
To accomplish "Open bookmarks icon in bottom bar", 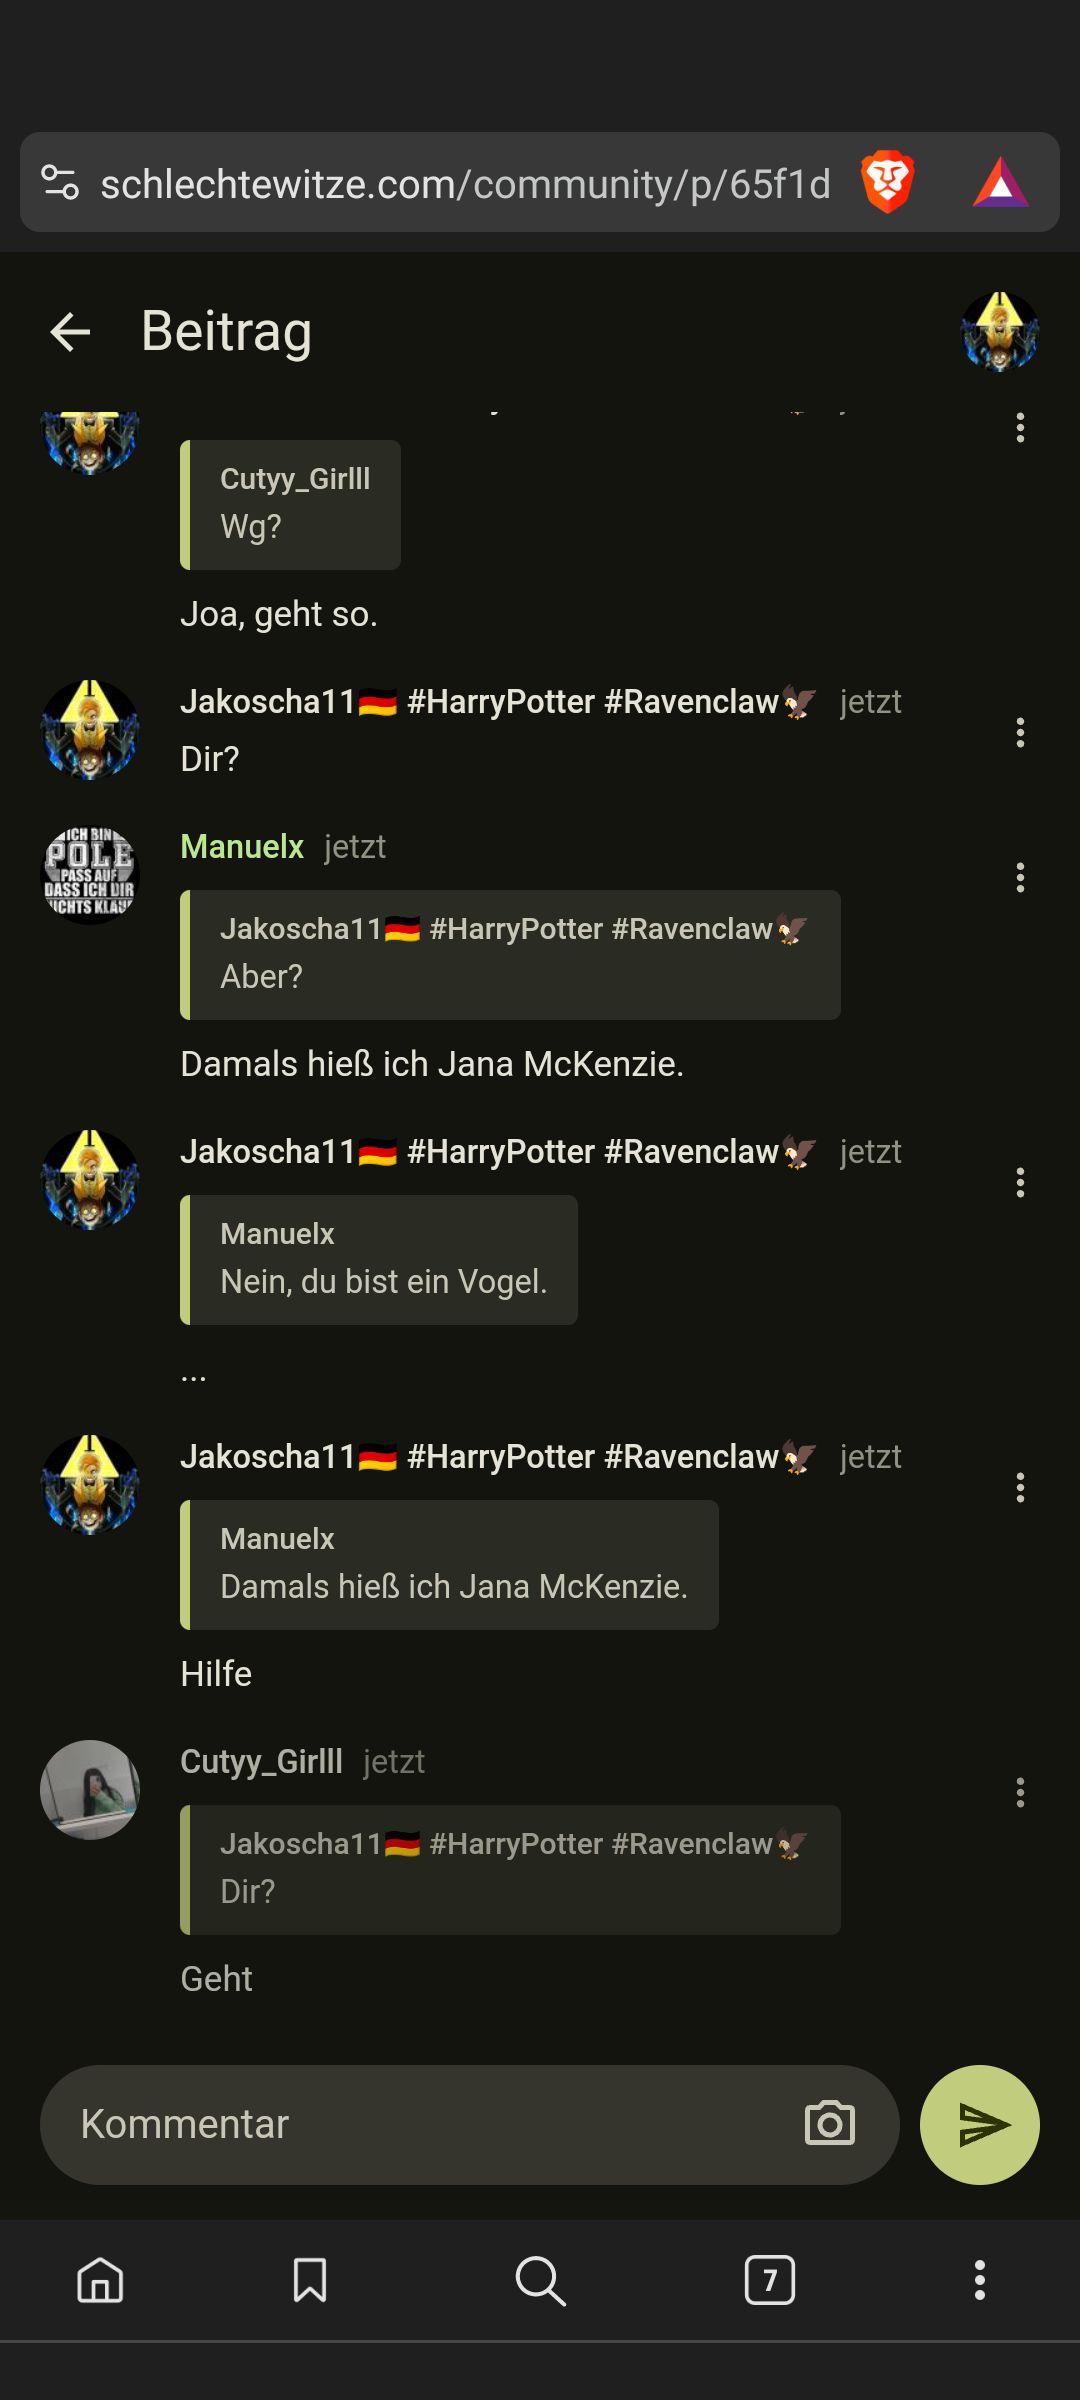I will pyautogui.click(x=310, y=2281).
